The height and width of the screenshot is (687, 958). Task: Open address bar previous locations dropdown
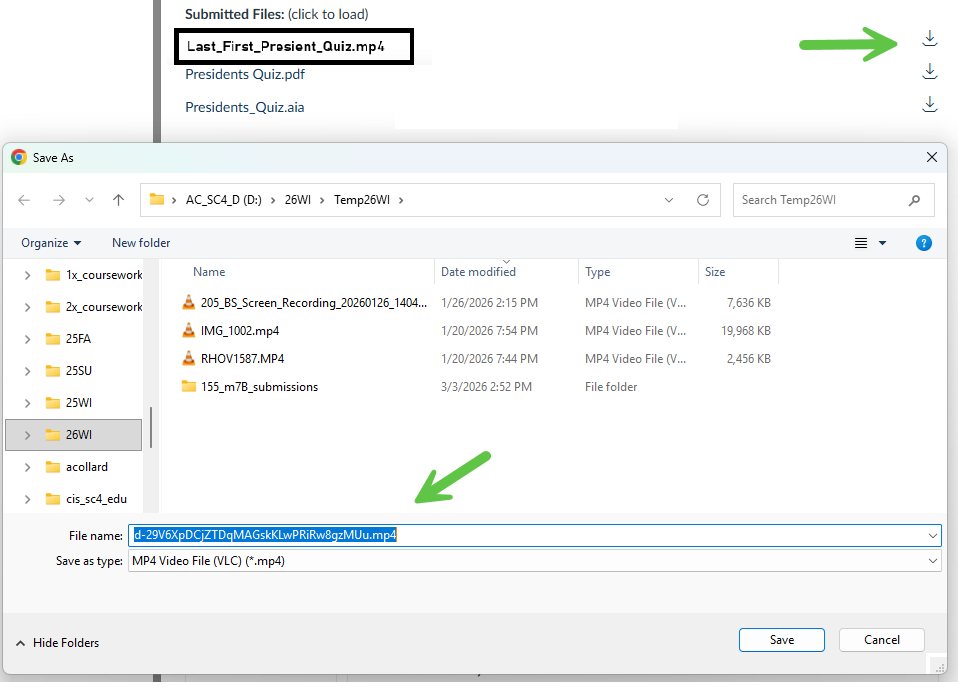(669, 200)
